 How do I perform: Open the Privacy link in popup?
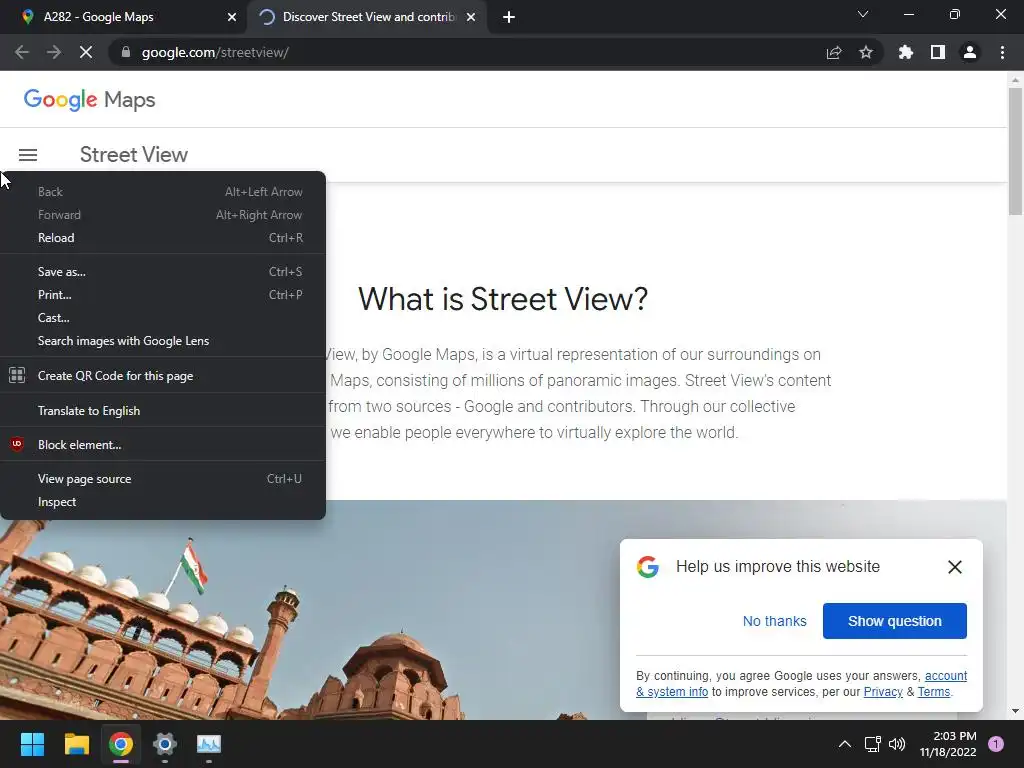point(883,692)
